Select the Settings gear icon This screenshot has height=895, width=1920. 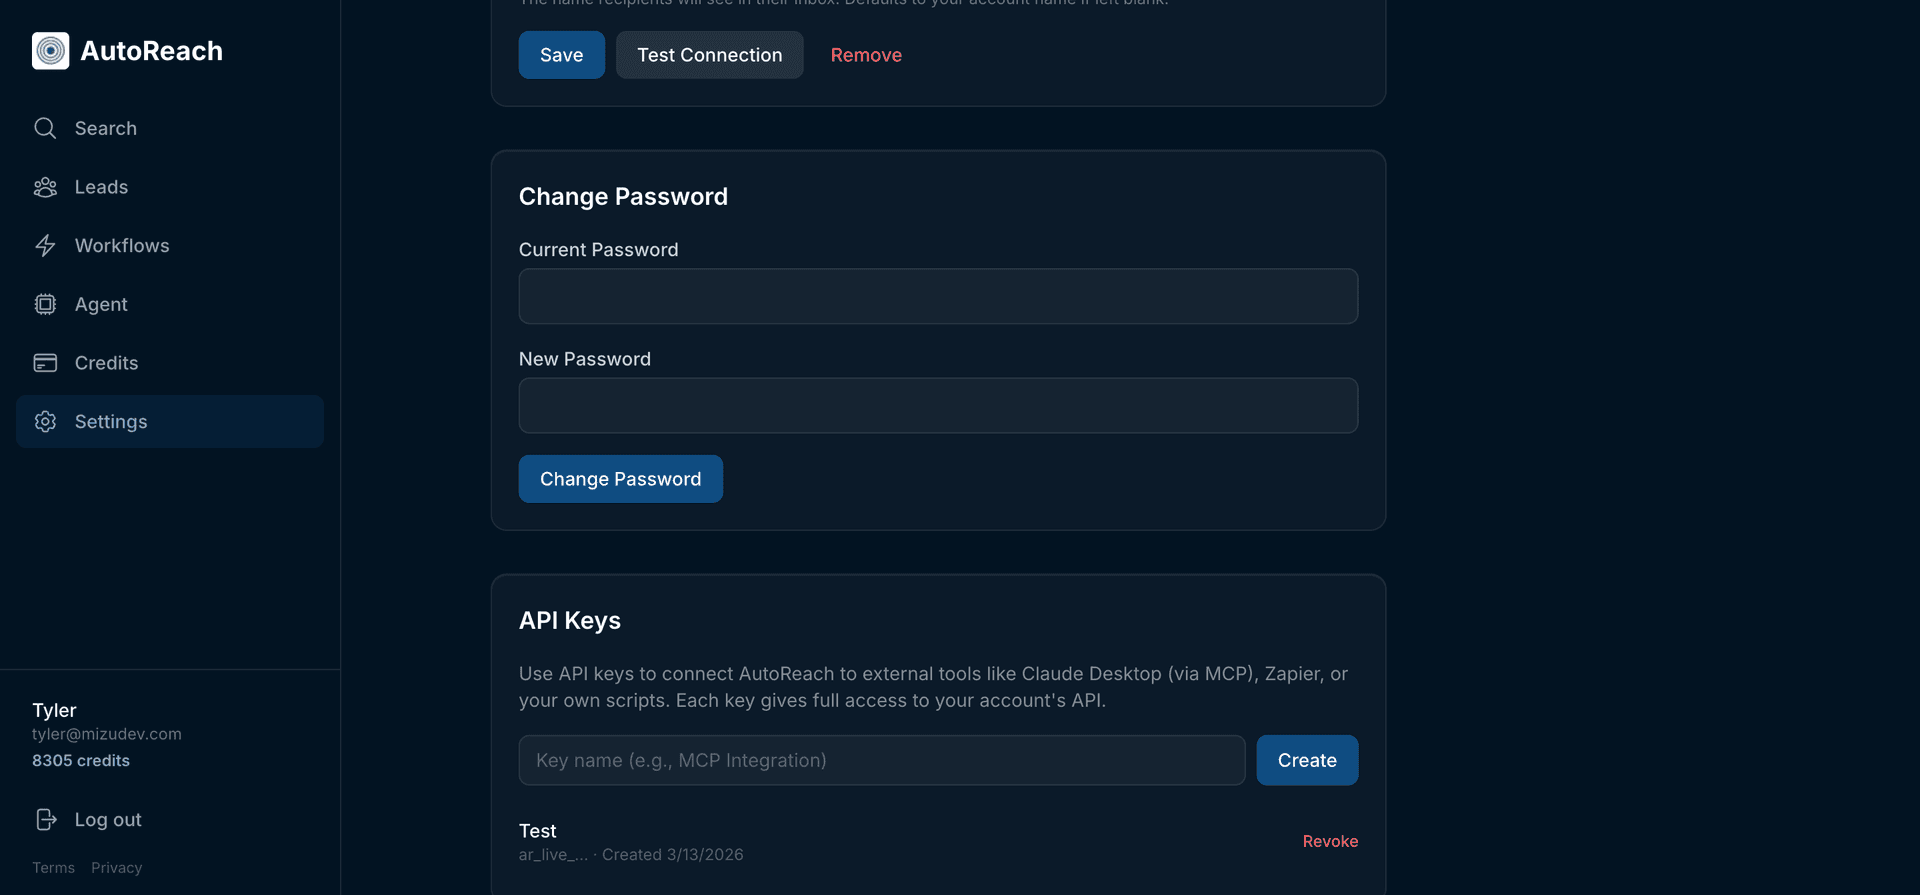click(45, 421)
